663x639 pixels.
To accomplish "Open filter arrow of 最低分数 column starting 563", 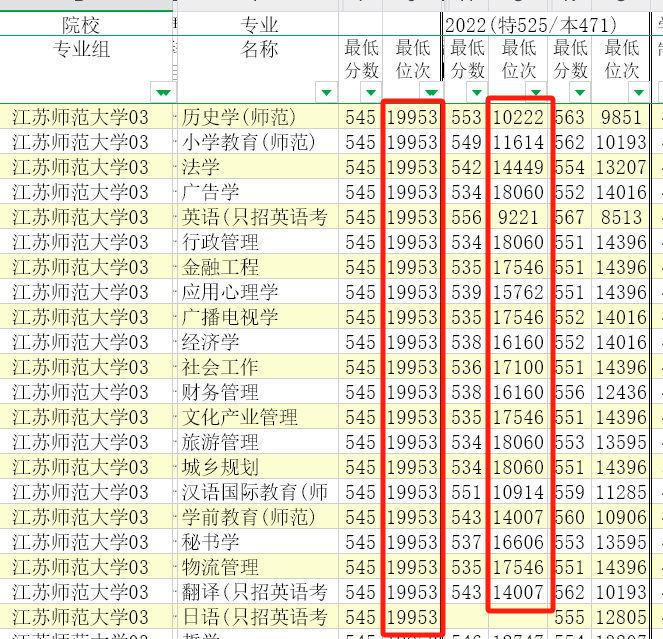I will [x=580, y=93].
